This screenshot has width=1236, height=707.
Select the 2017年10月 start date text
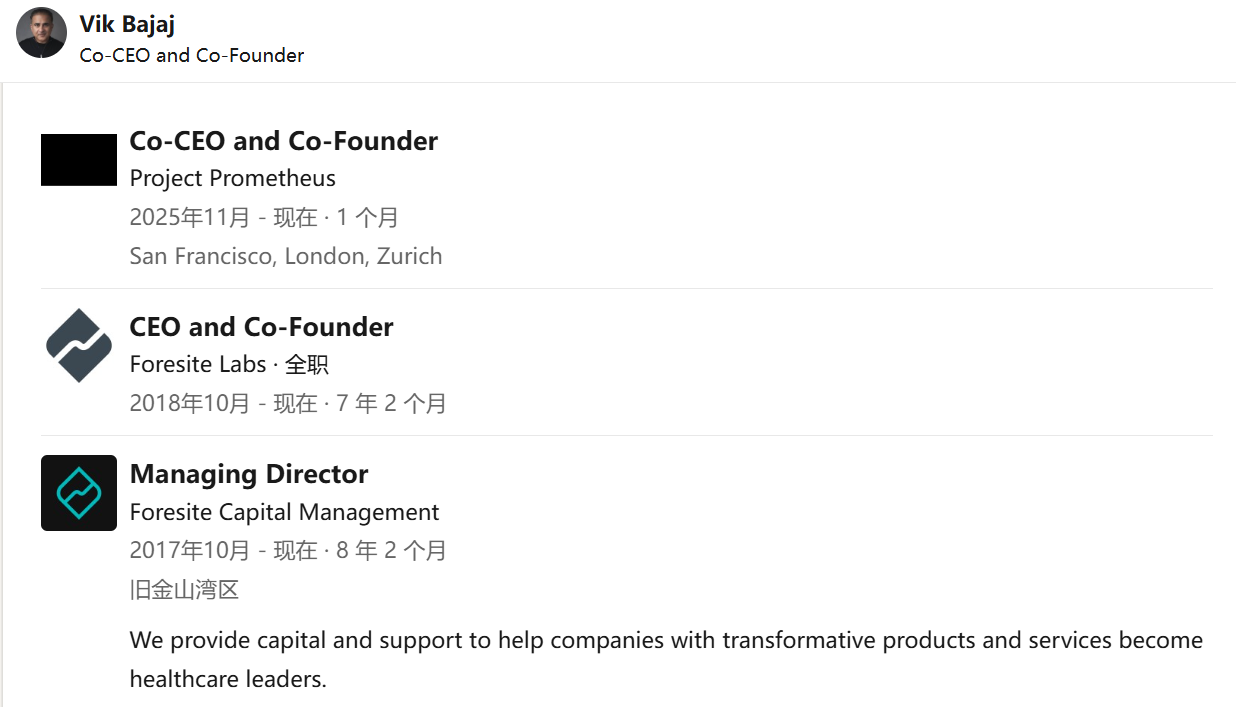[190, 550]
